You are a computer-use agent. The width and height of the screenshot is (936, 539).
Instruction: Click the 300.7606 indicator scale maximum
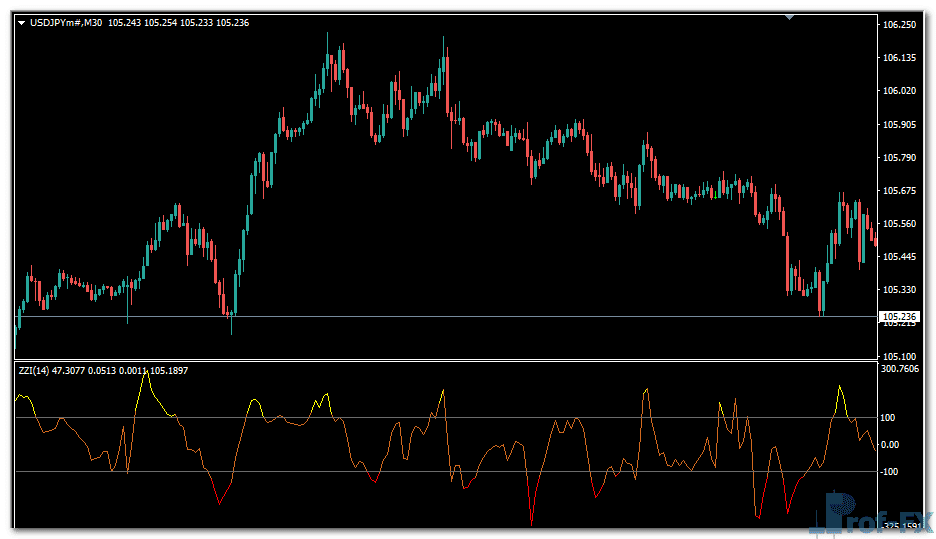click(902, 369)
